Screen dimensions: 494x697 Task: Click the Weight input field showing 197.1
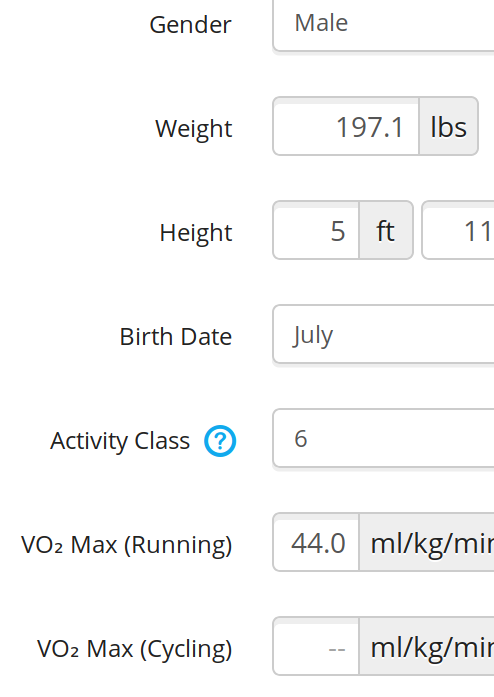click(346, 126)
